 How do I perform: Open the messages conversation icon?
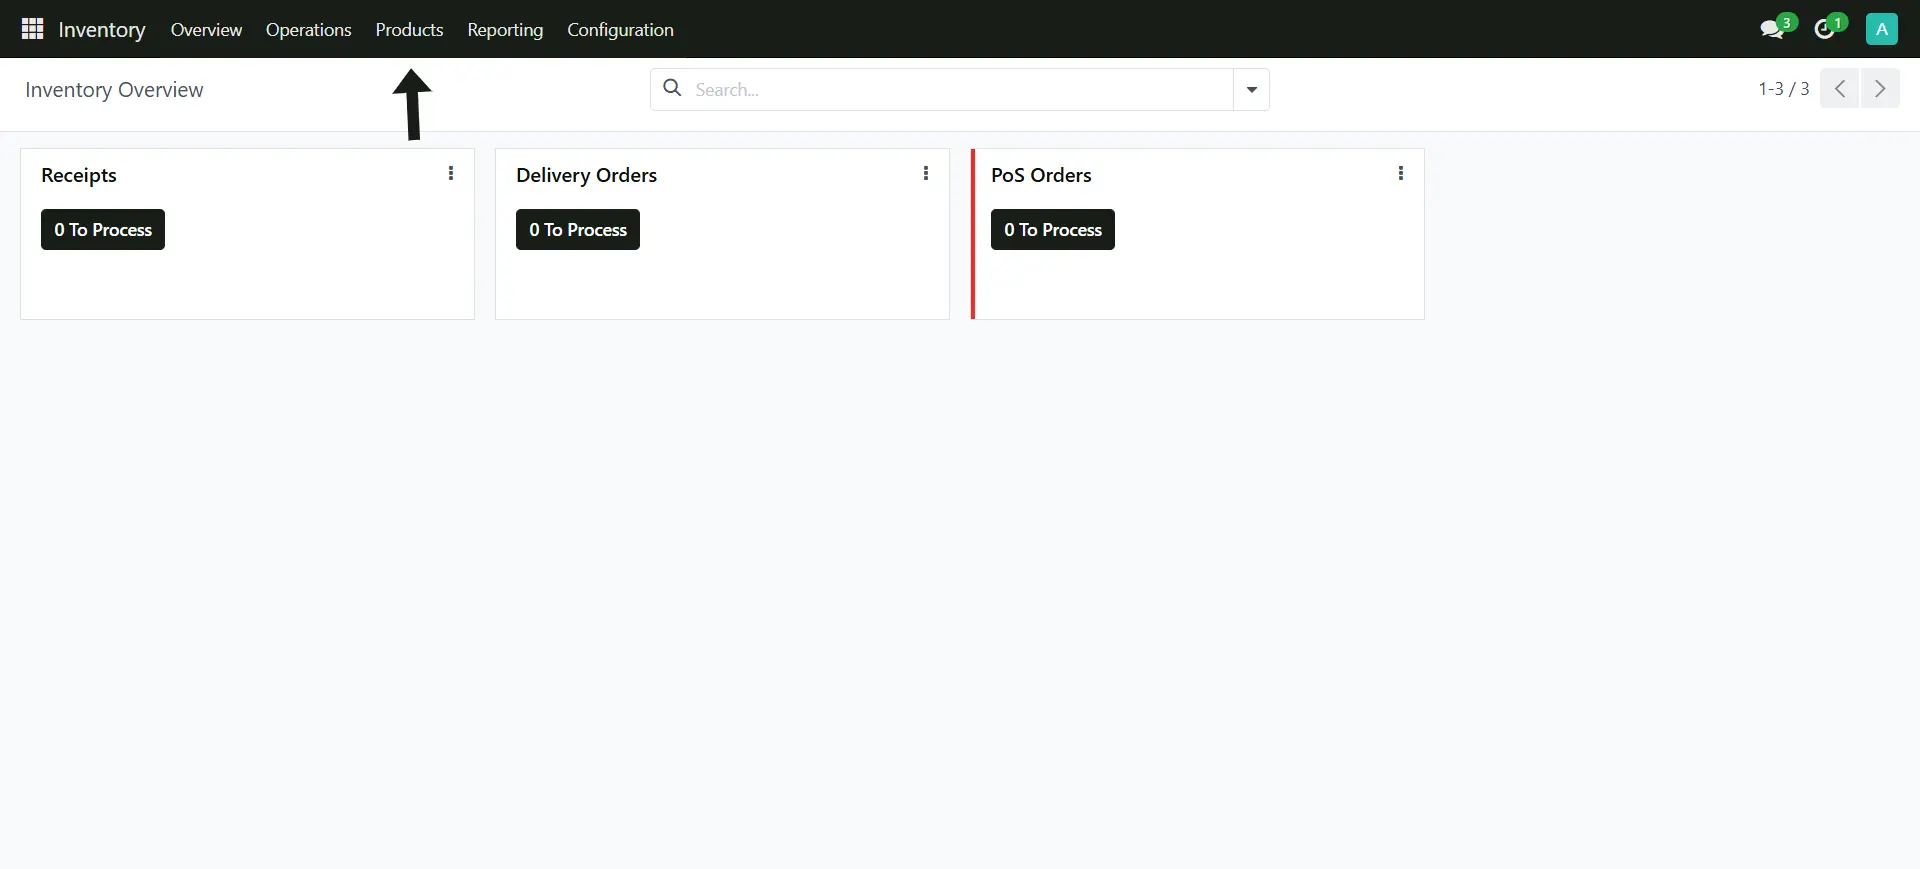point(1772,29)
